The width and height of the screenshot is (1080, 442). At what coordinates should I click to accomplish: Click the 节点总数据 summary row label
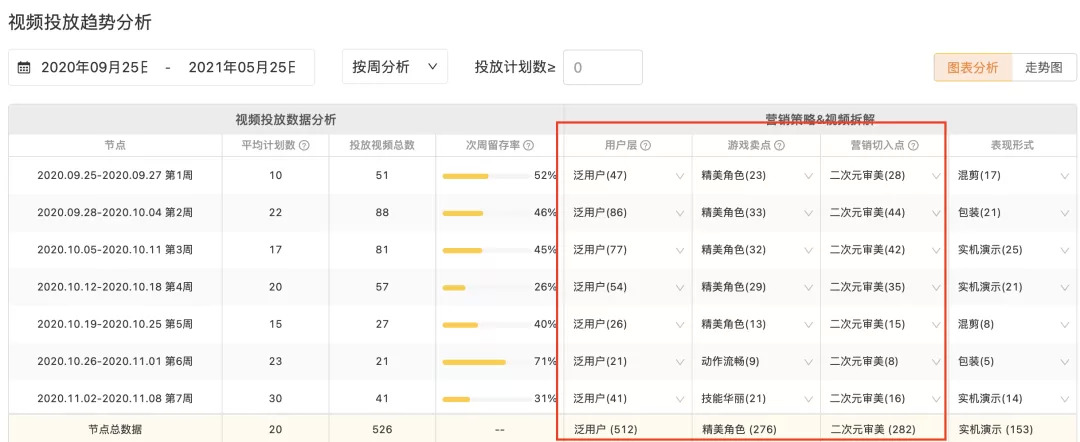(115, 430)
